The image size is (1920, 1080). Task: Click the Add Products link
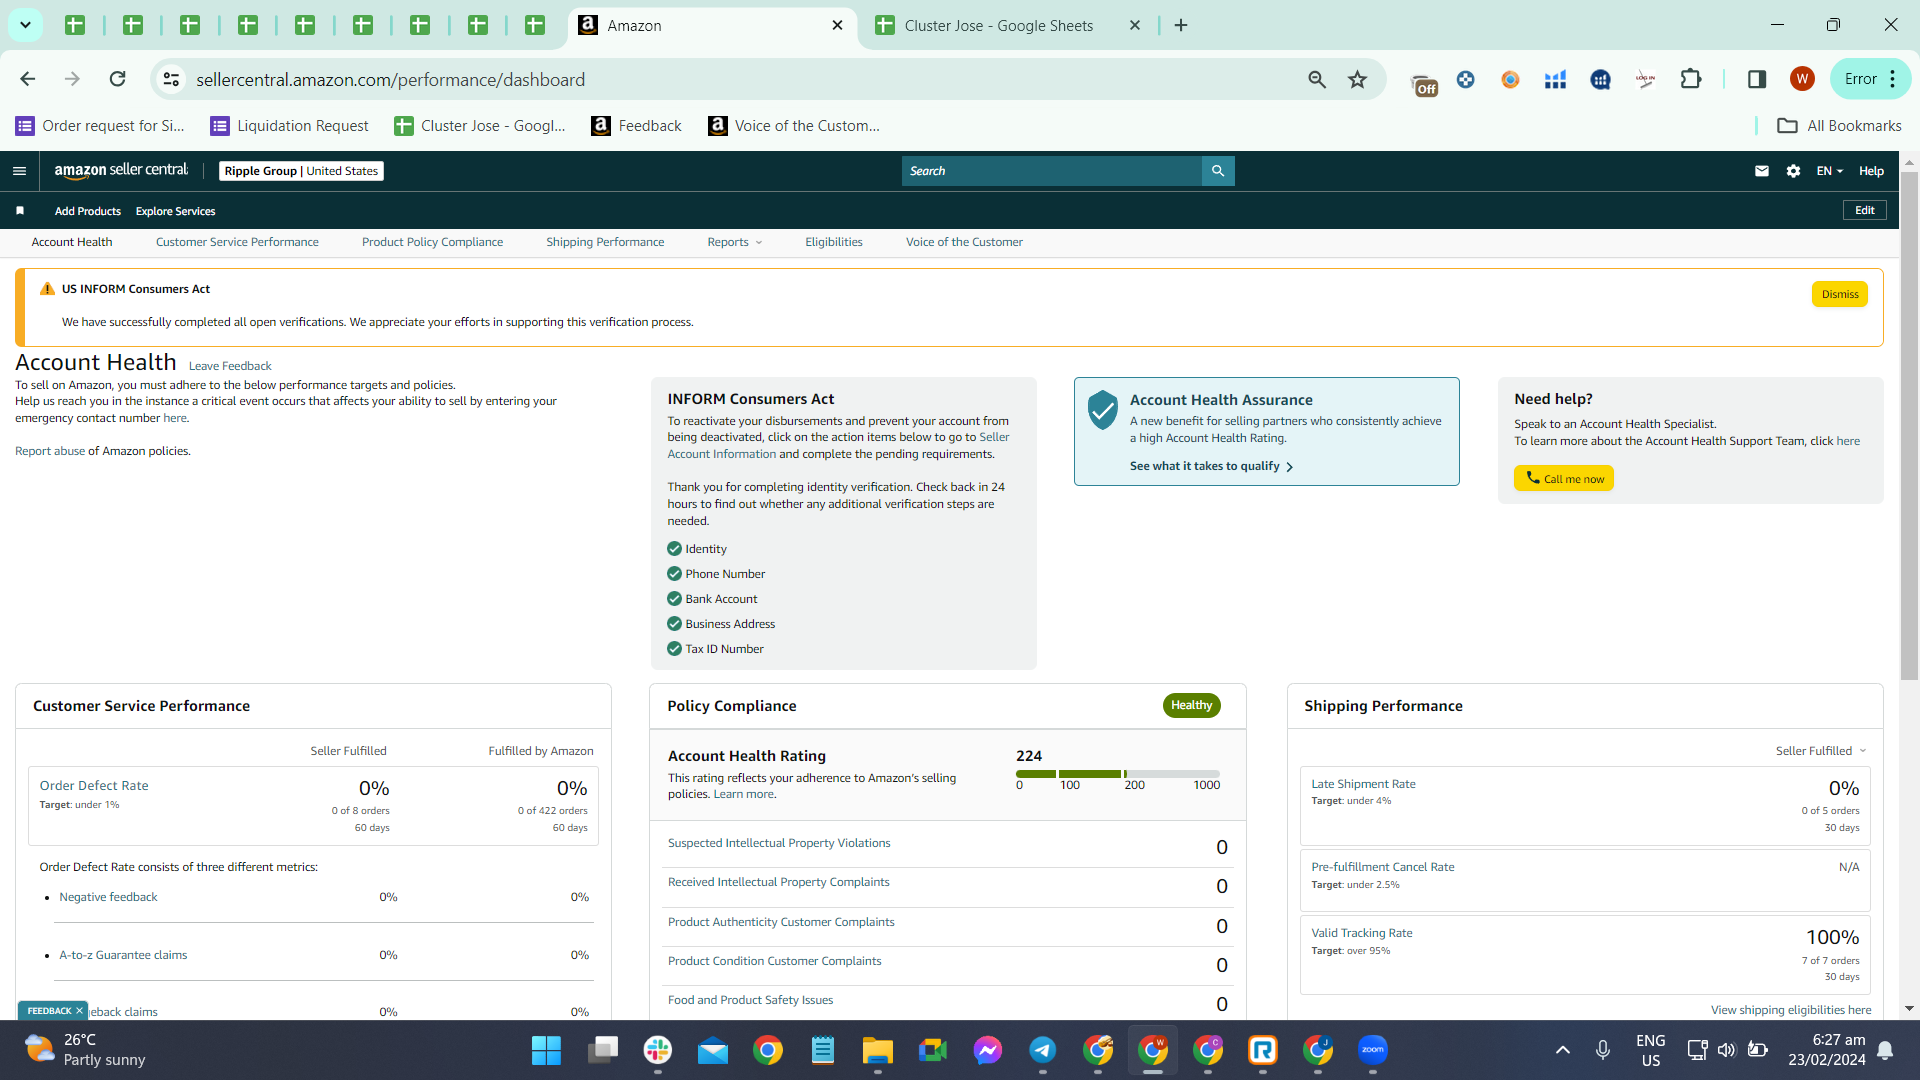[88, 211]
